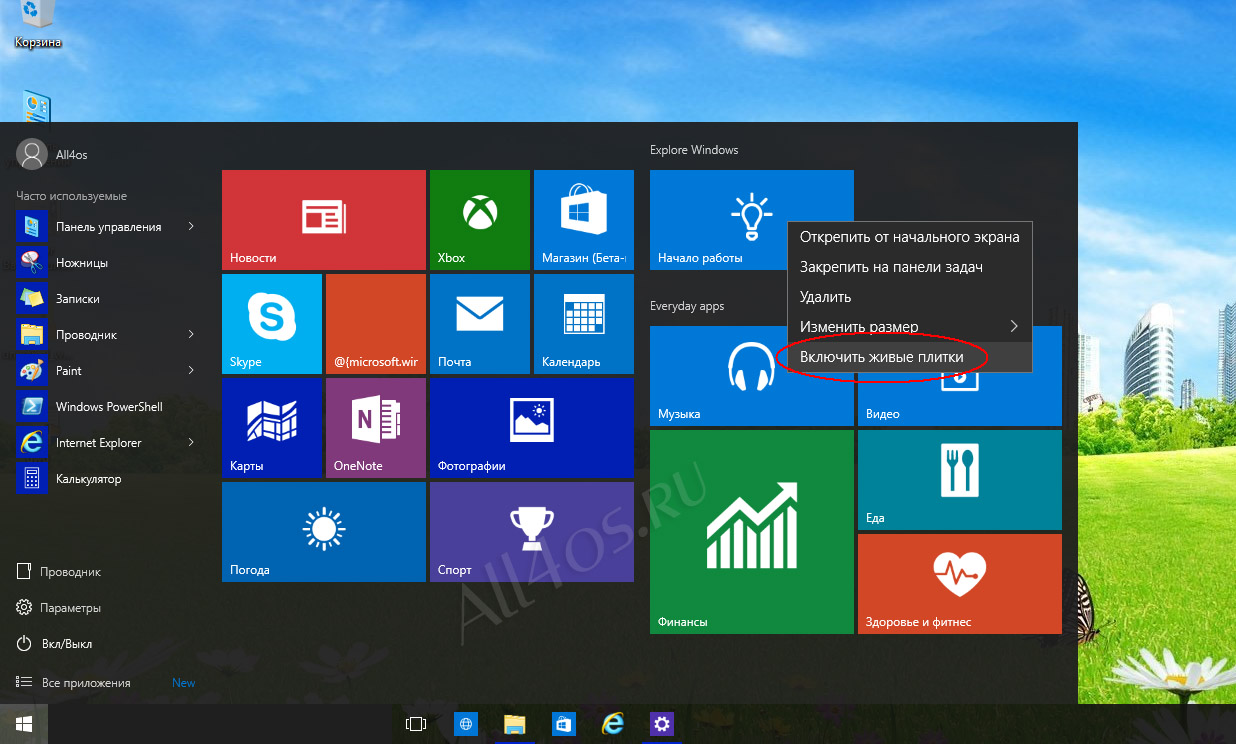
Task: Click the All4os user account
Action: point(53,154)
